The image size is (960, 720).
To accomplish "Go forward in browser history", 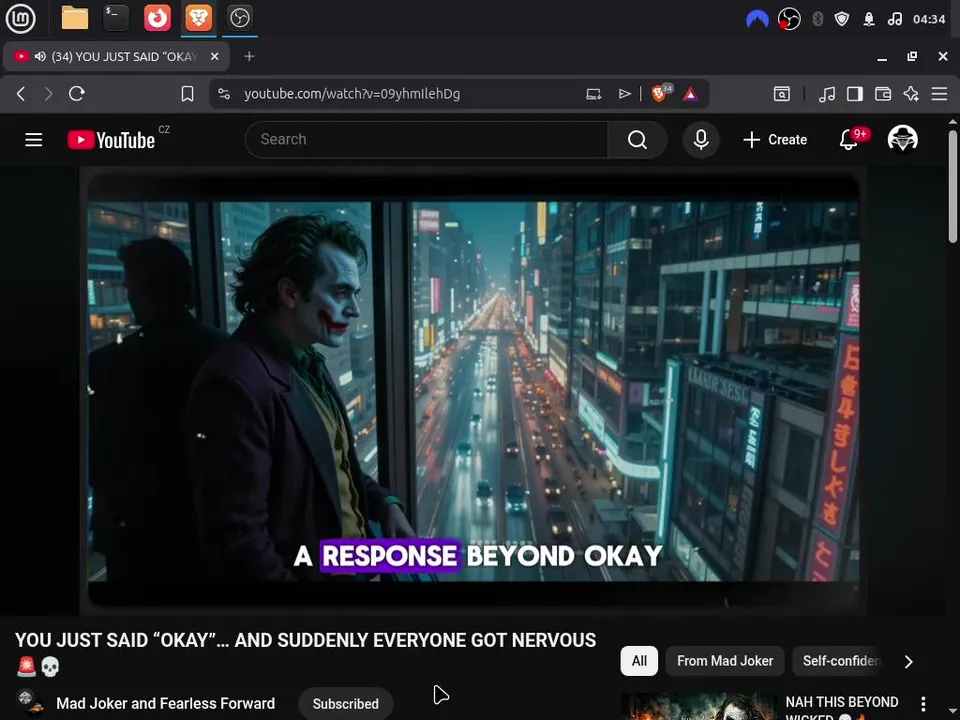I will point(48,94).
